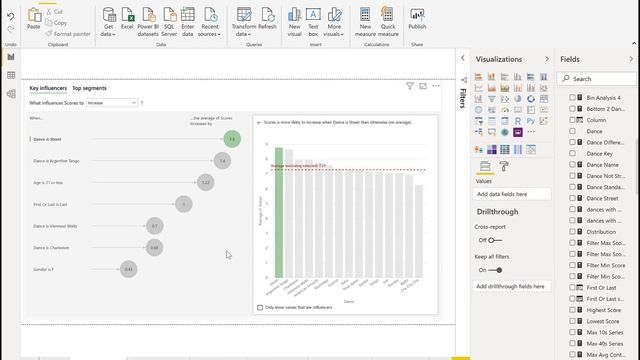Click SQL Server in ribbon

click(169, 22)
